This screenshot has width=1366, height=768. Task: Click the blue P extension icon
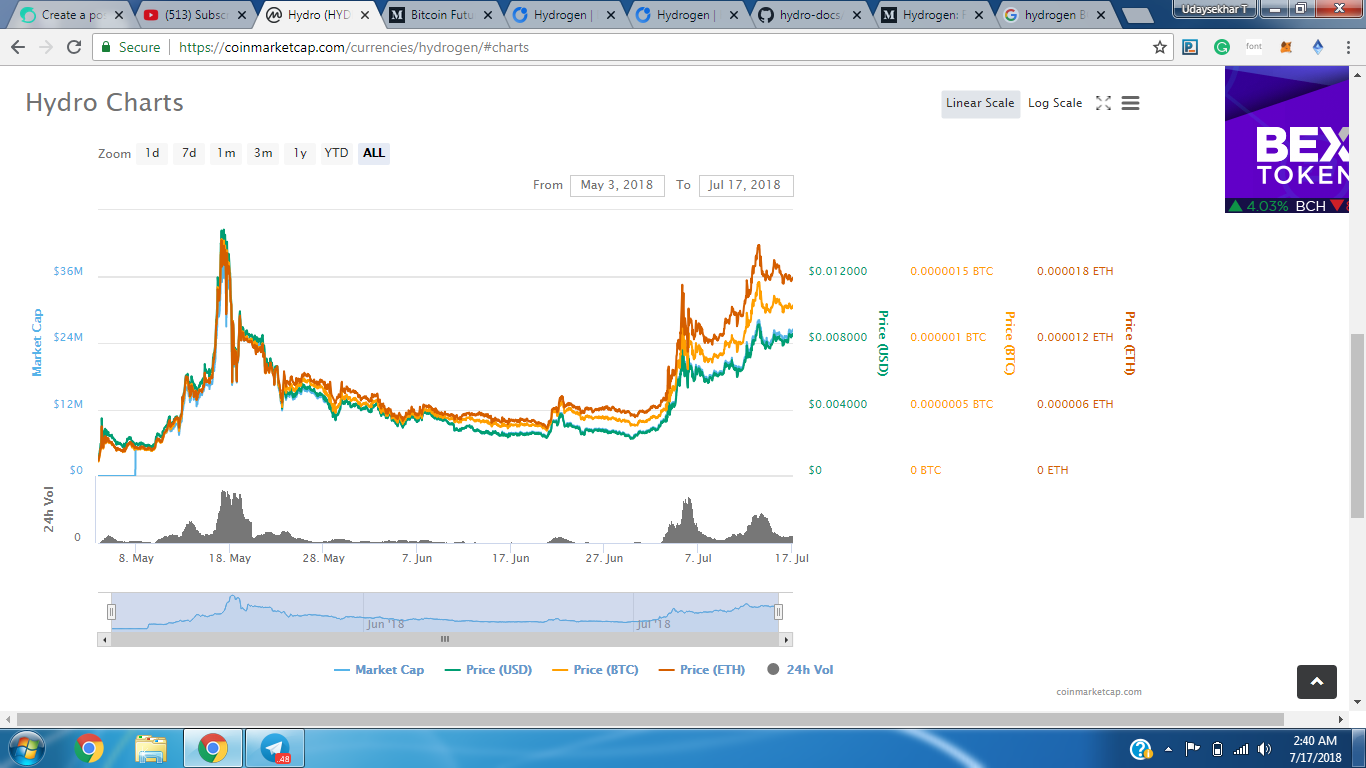click(x=1190, y=47)
